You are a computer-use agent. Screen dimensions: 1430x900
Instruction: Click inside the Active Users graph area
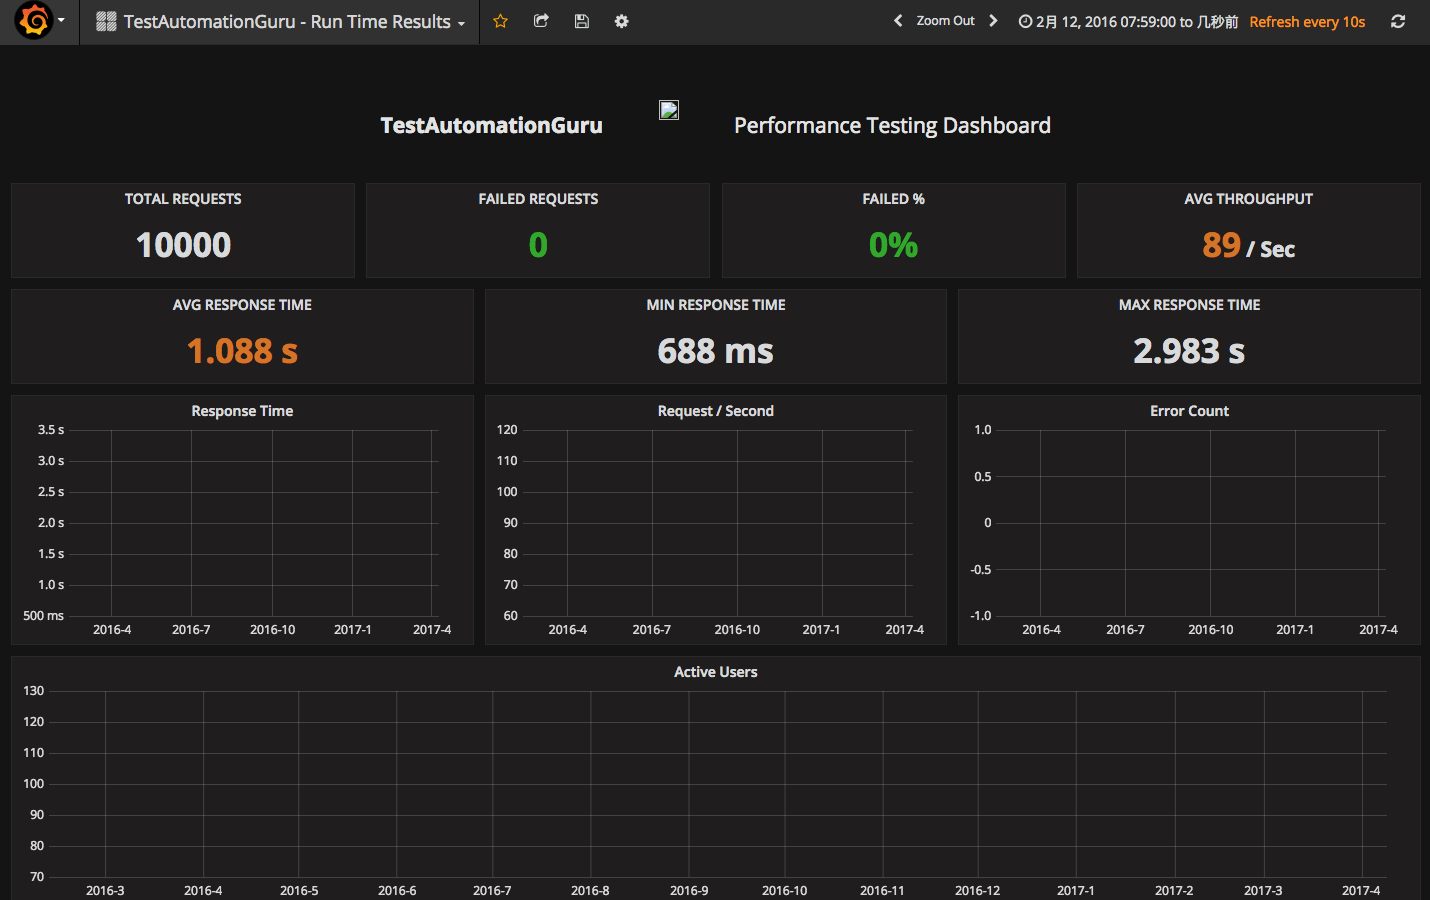coord(719,784)
